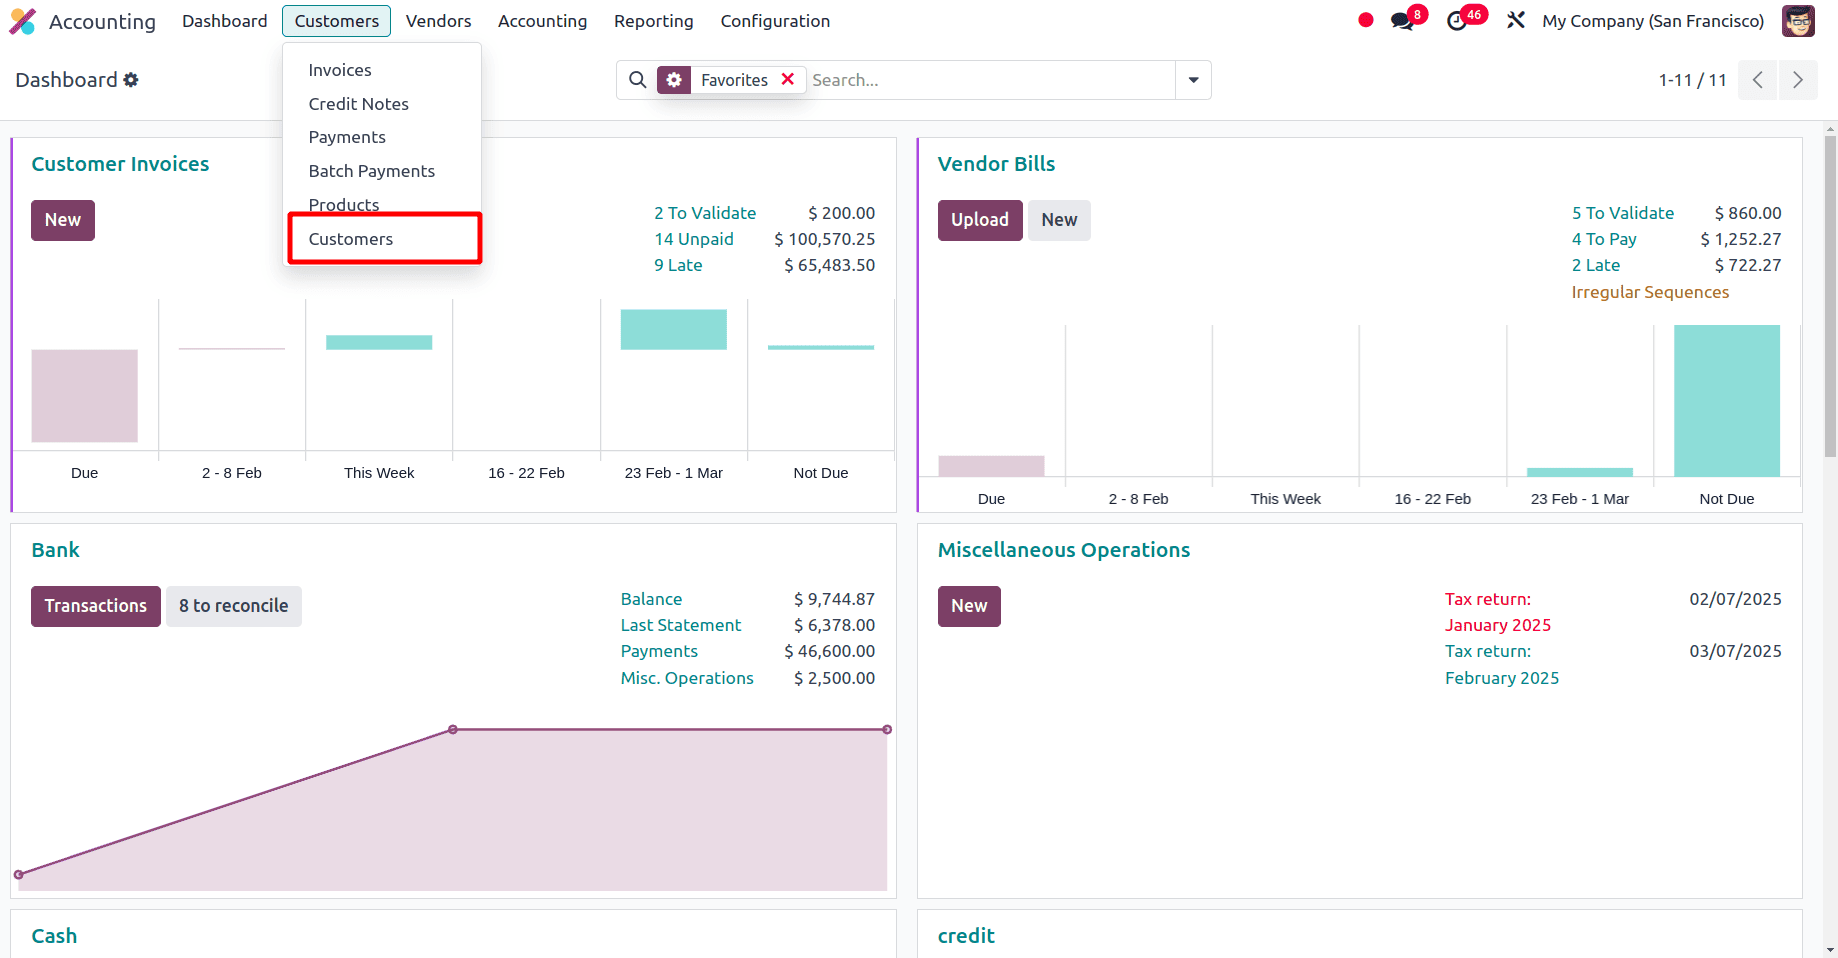1838x958 pixels.
Task: Open the chat messages icon
Action: pos(1402,21)
